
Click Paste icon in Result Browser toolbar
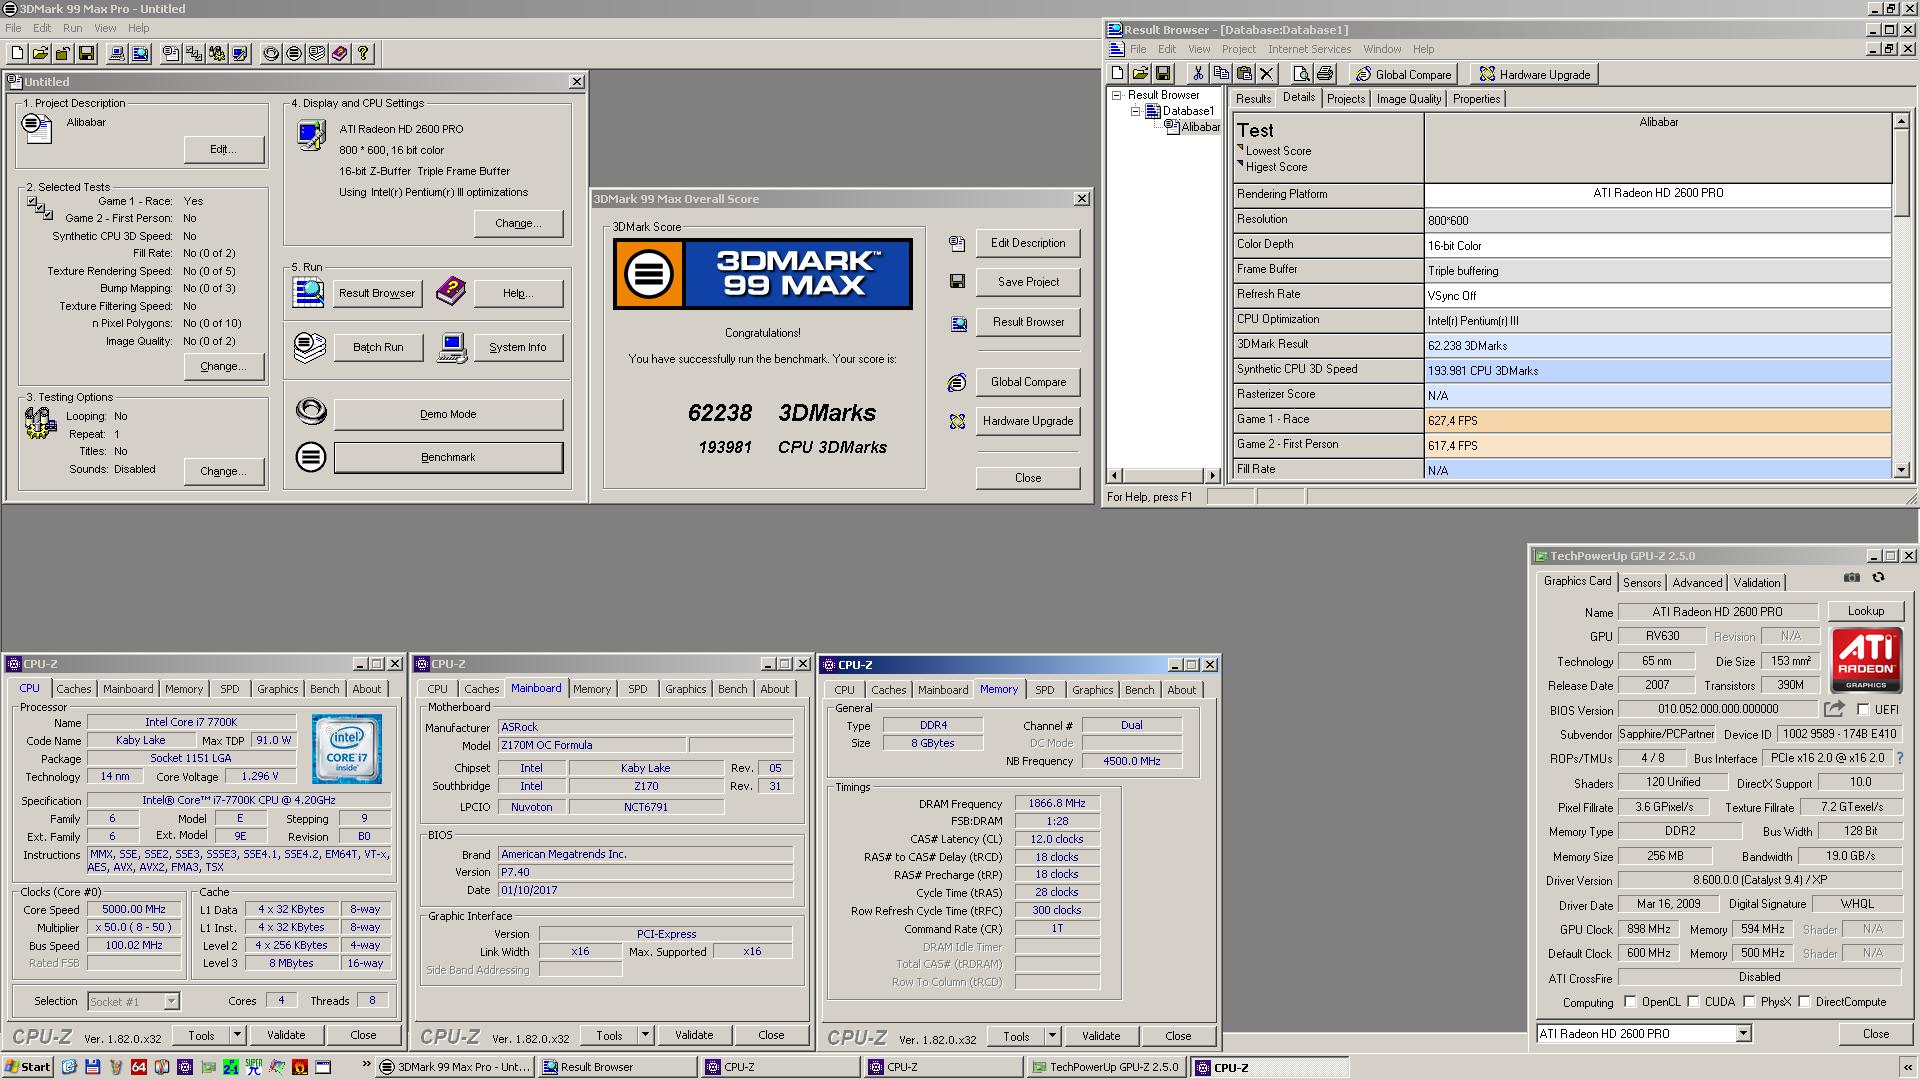pyautogui.click(x=1244, y=73)
